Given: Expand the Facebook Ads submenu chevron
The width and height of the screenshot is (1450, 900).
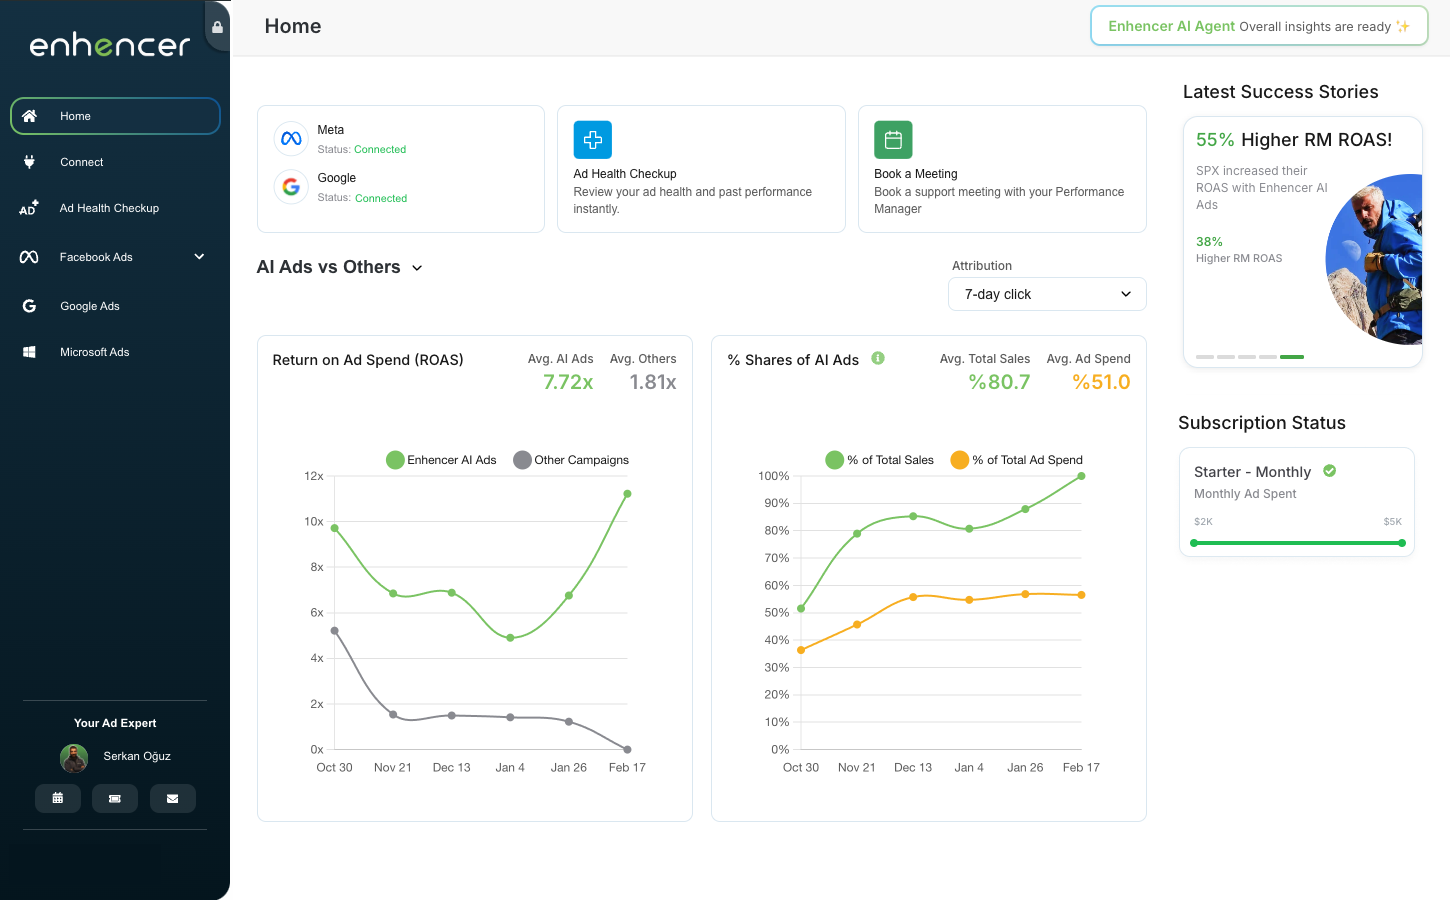Looking at the screenshot, I should [x=199, y=257].
